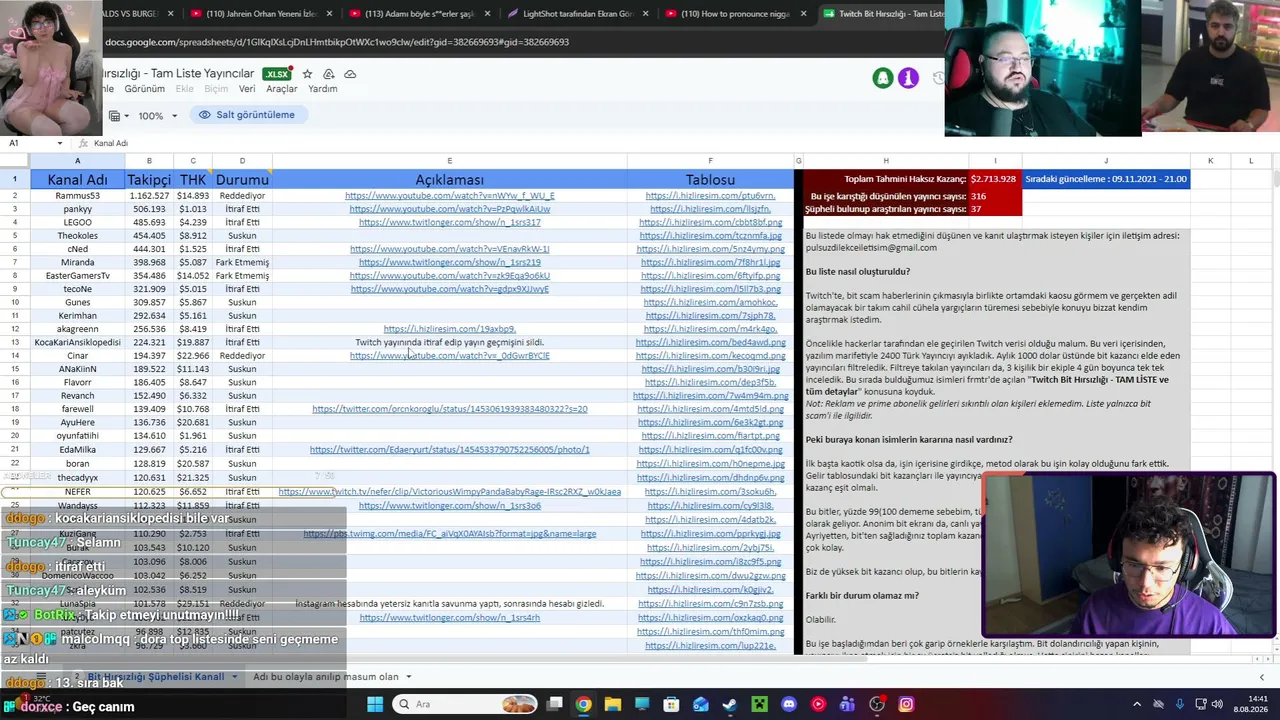
Task: Open the dropdown on 'Adı bu olayla anılıp masum olan' tab
Action: 408,677
